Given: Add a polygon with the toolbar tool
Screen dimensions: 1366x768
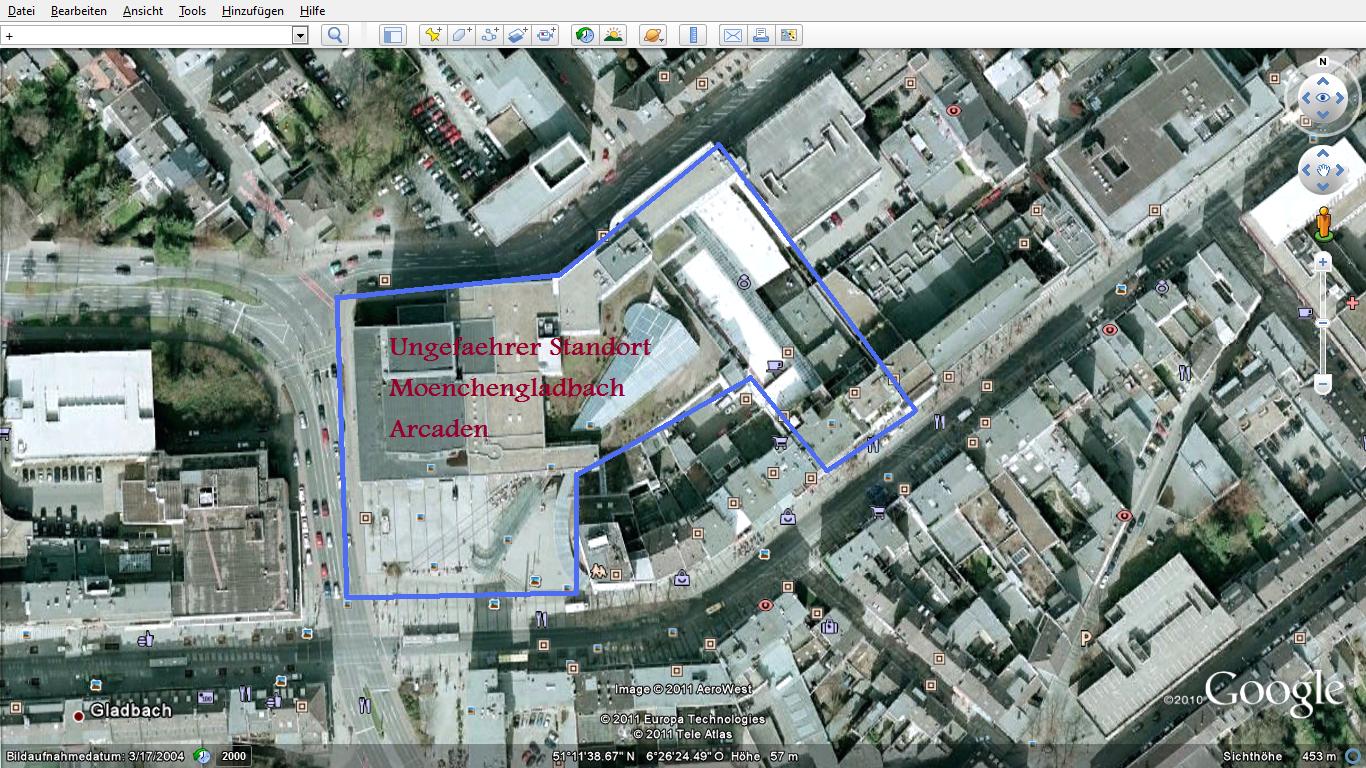Looking at the screenshot, I should (460, 35).
